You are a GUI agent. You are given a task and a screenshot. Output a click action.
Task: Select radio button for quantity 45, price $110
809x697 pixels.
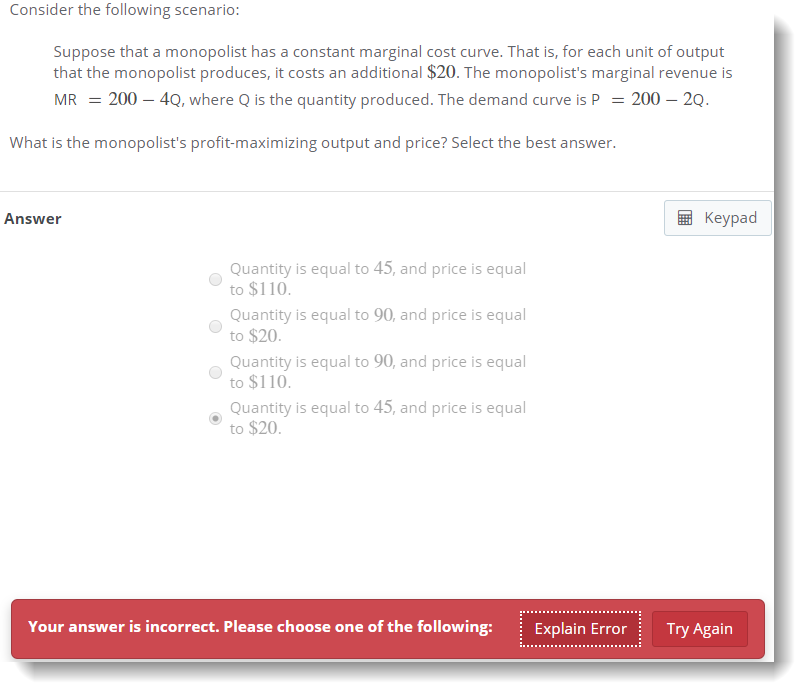215,280
